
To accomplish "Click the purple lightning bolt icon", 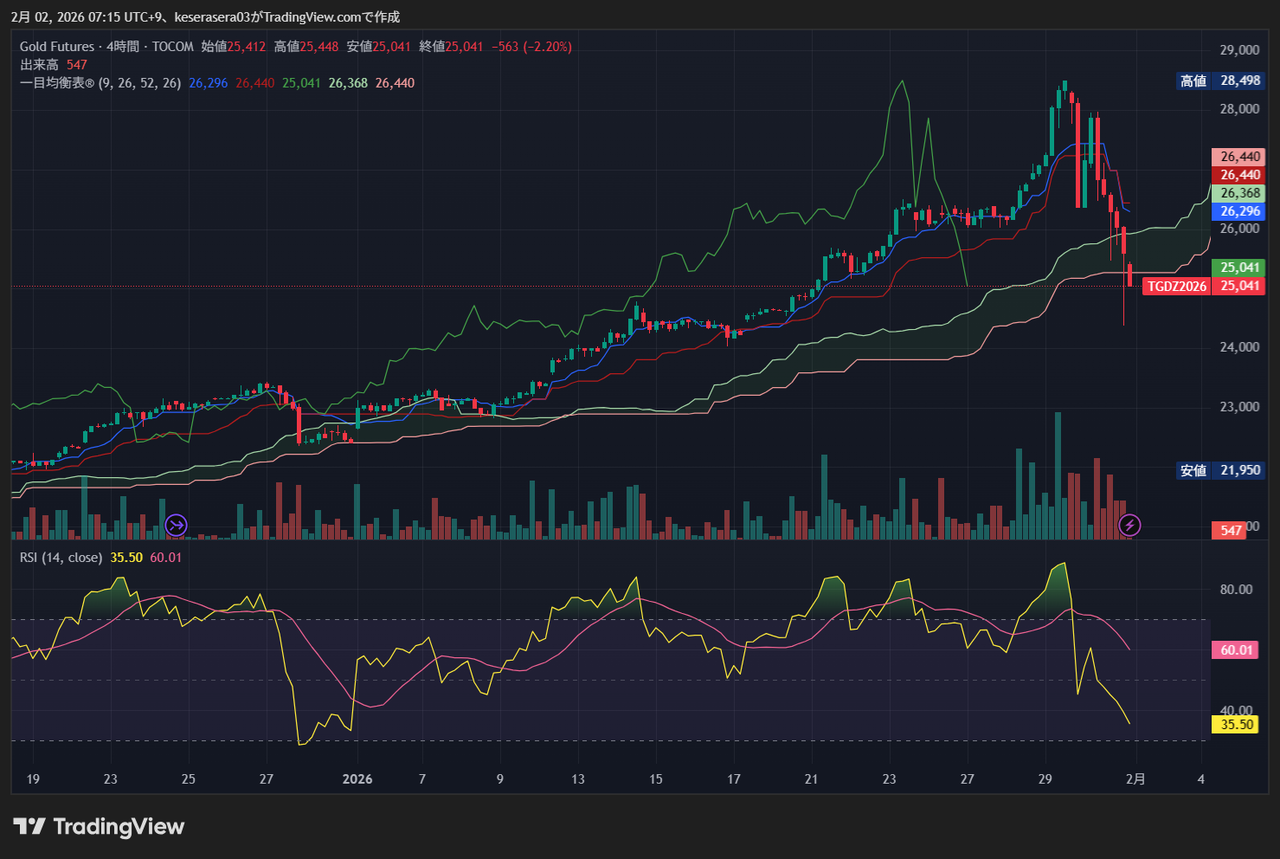I will 1129,524.
